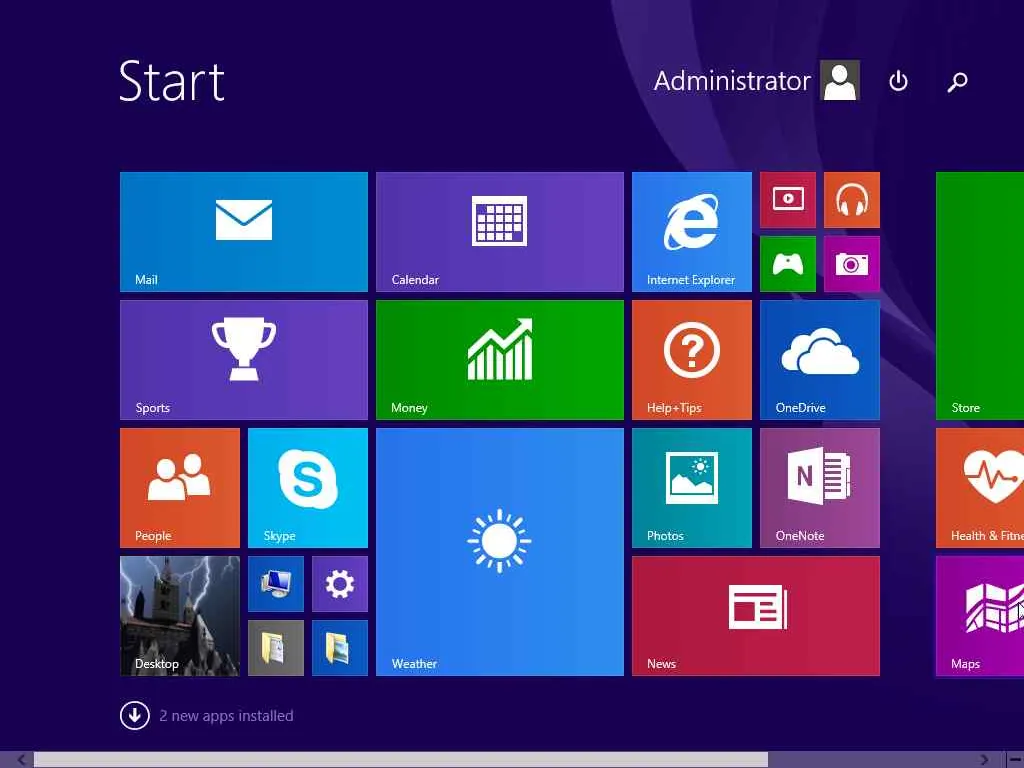Click the Administrator user picture
1024x768 pixels.
[840, 80]
